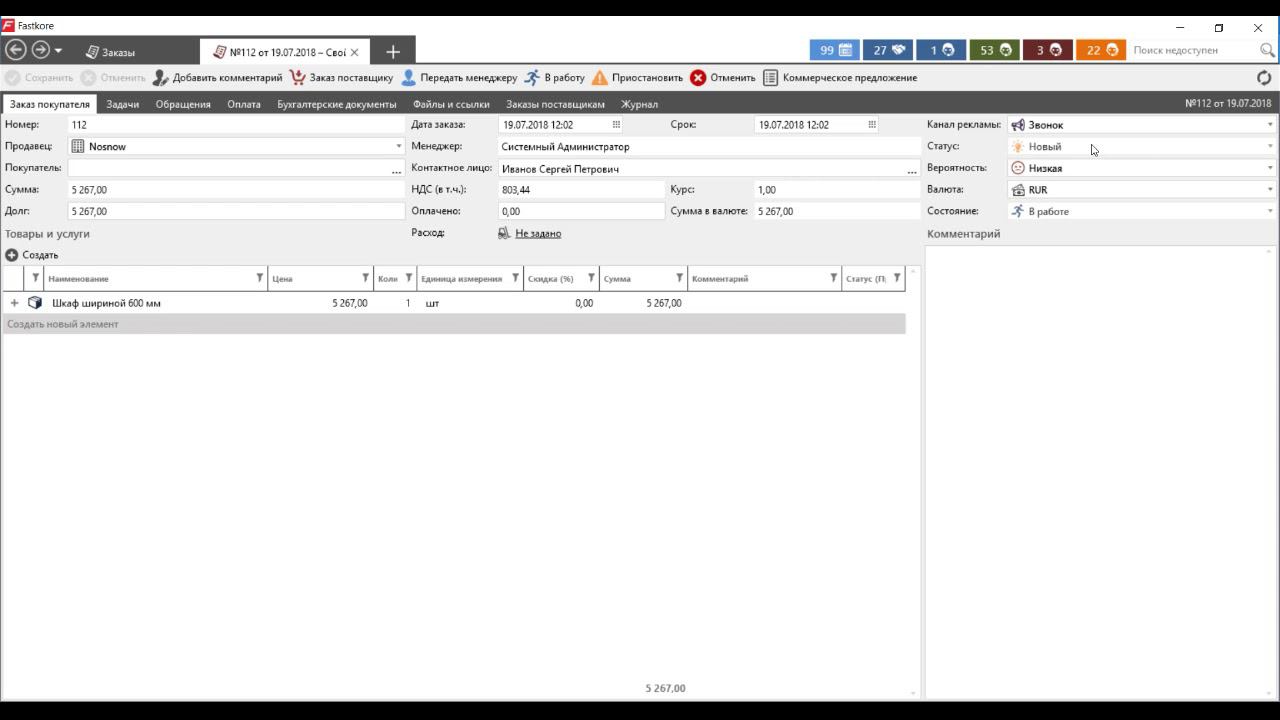This screenshot has height=720, width=1280.
Task: Expand the Шкаф шириной 600 мм row
Action: tap(14, 303)
